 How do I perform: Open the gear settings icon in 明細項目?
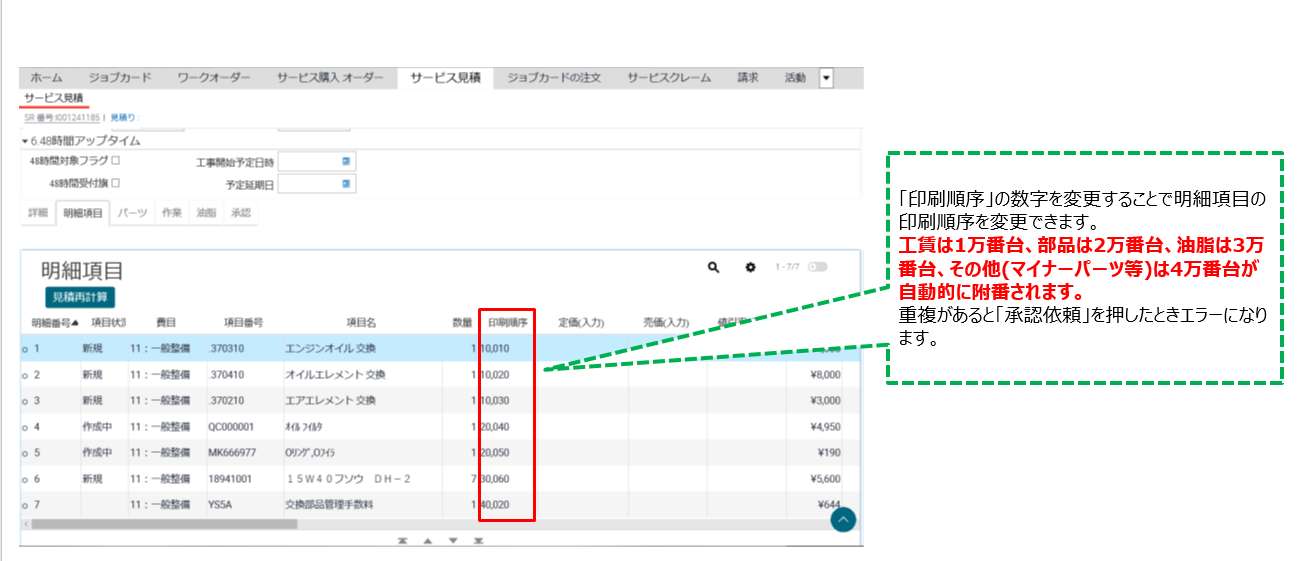pyautogui.click(x=750, y=268)
